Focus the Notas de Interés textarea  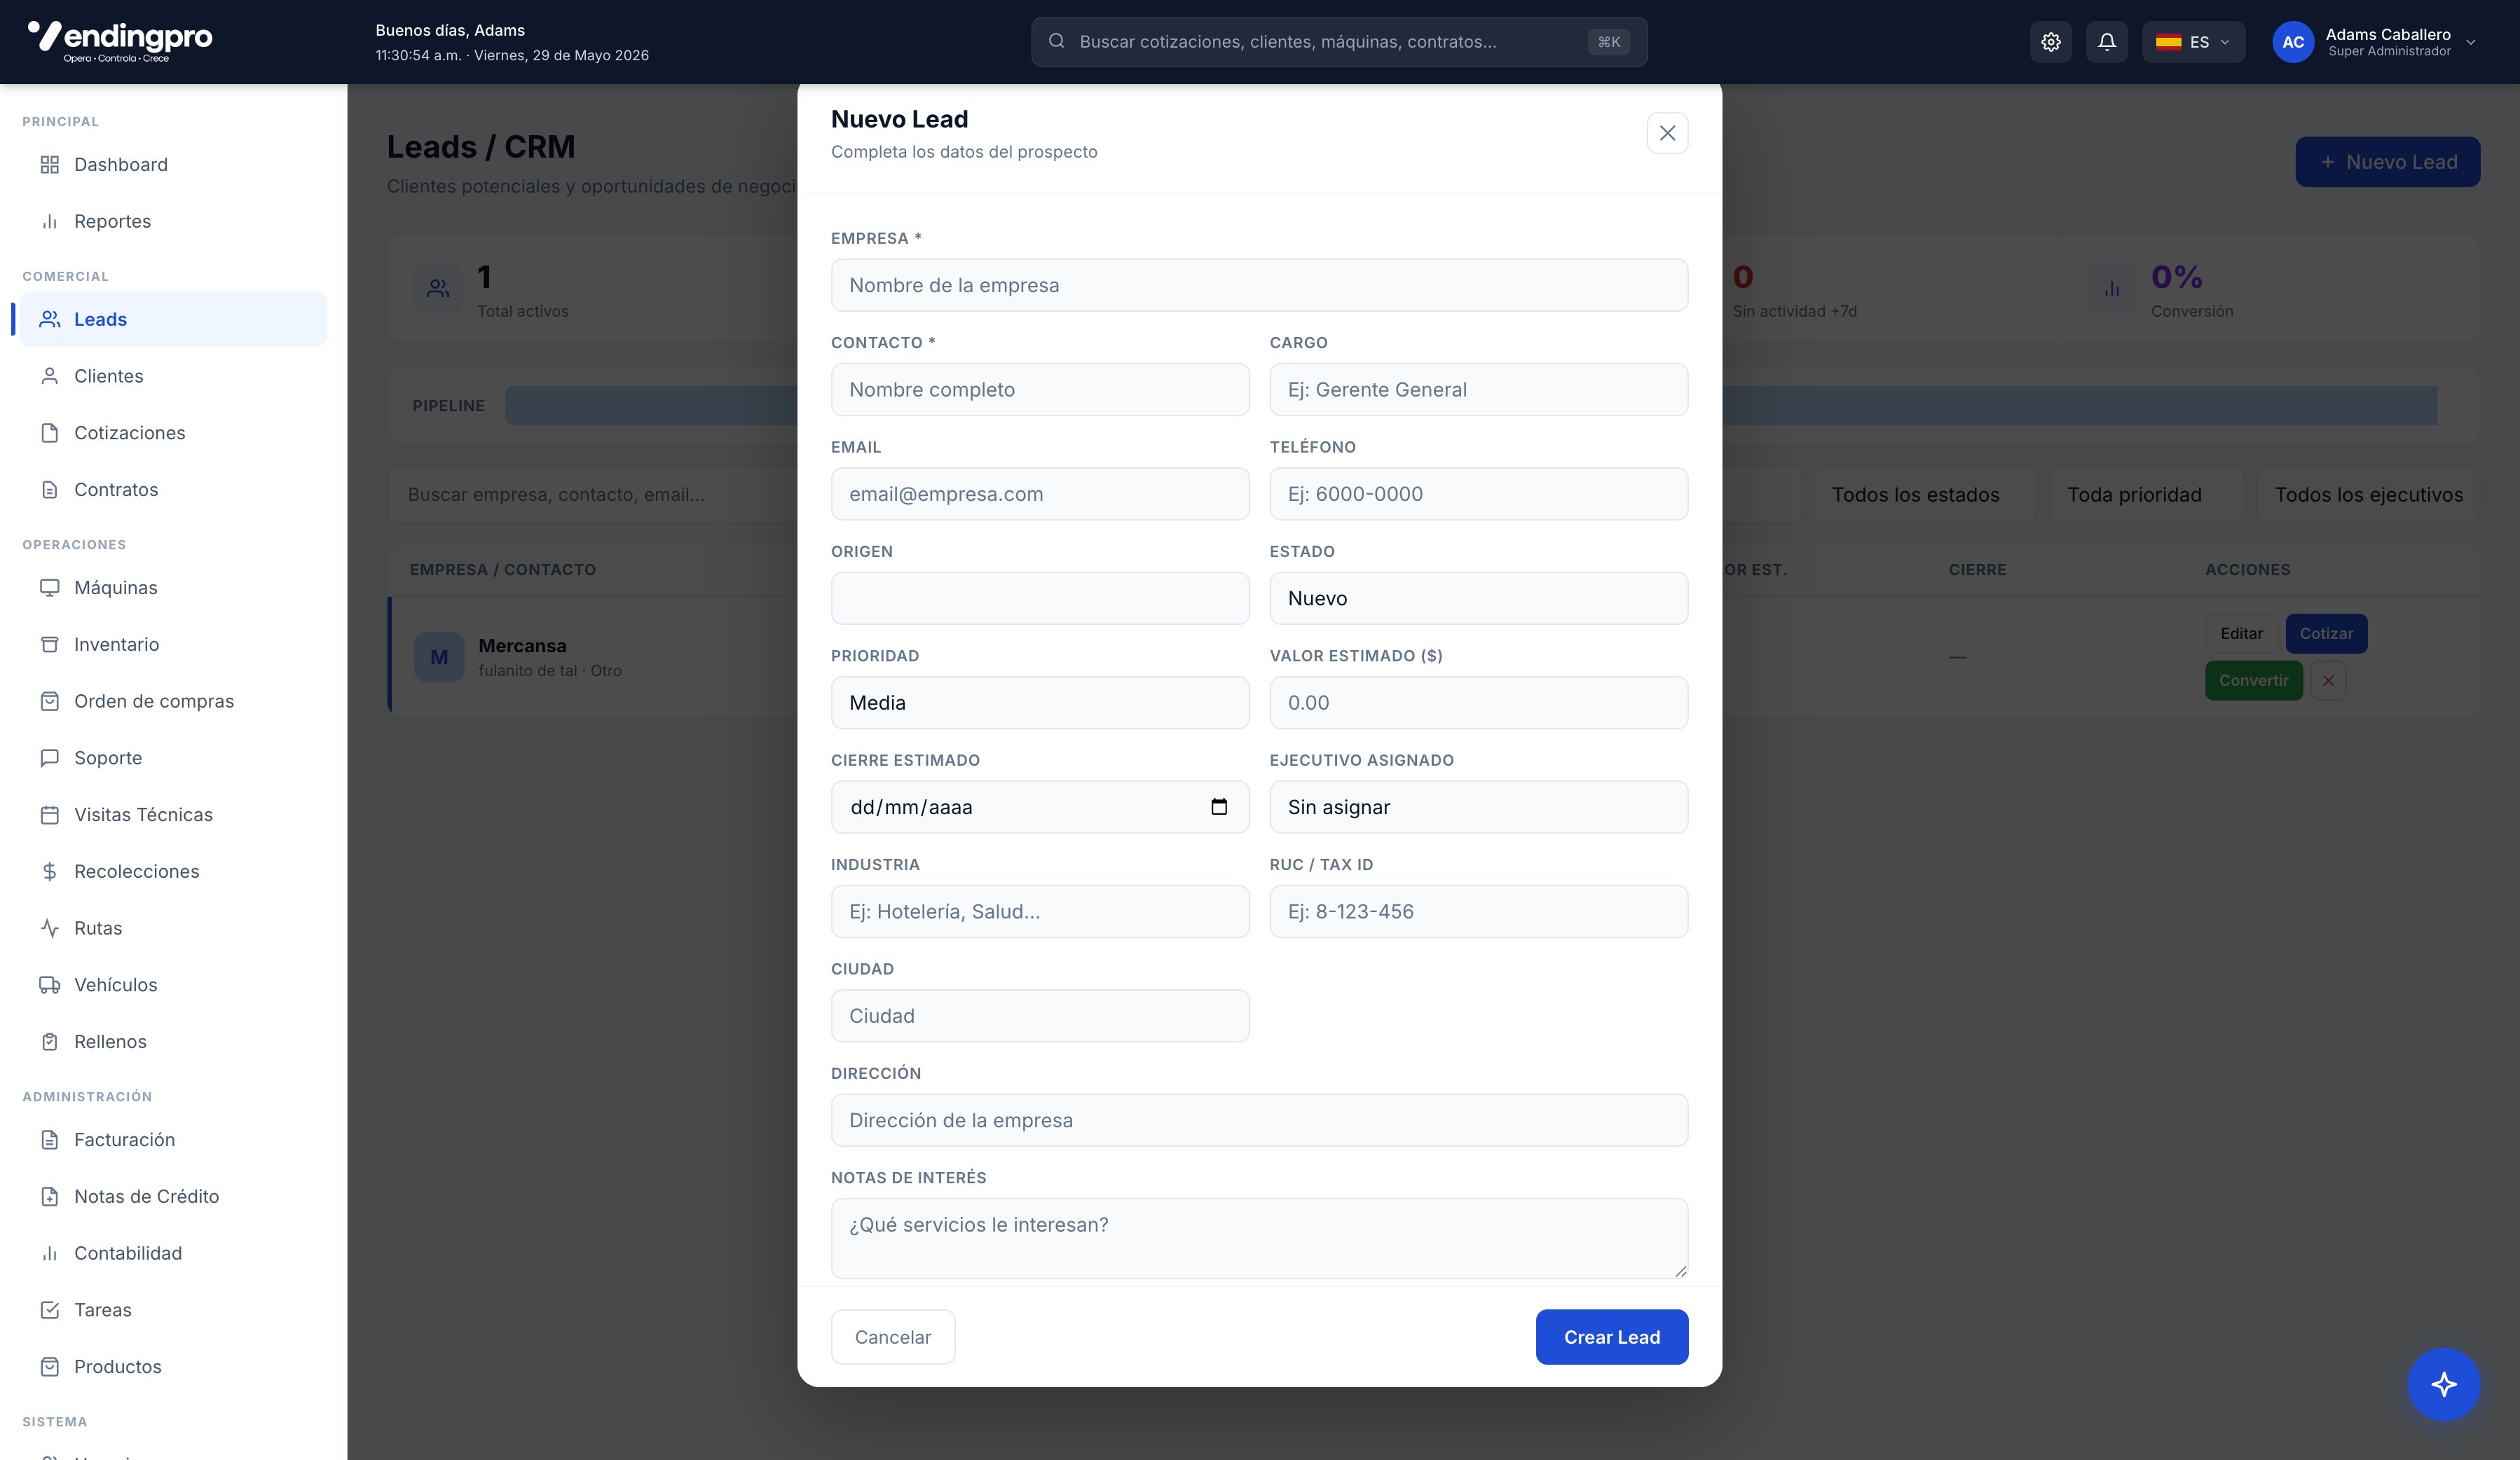[x=1259, y=1238]
